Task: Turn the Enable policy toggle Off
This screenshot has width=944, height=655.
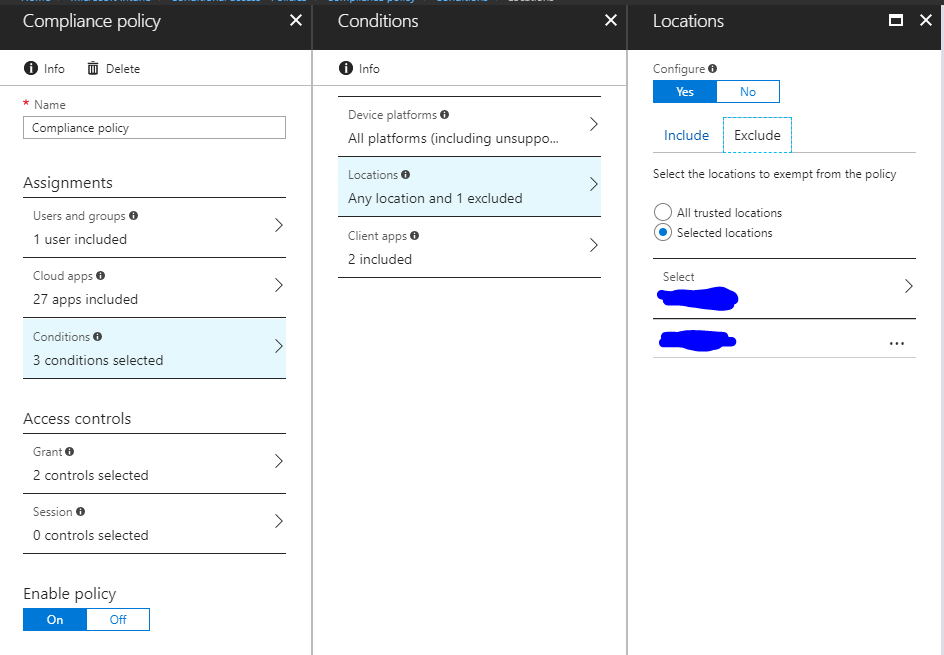Action: (118, 619)
